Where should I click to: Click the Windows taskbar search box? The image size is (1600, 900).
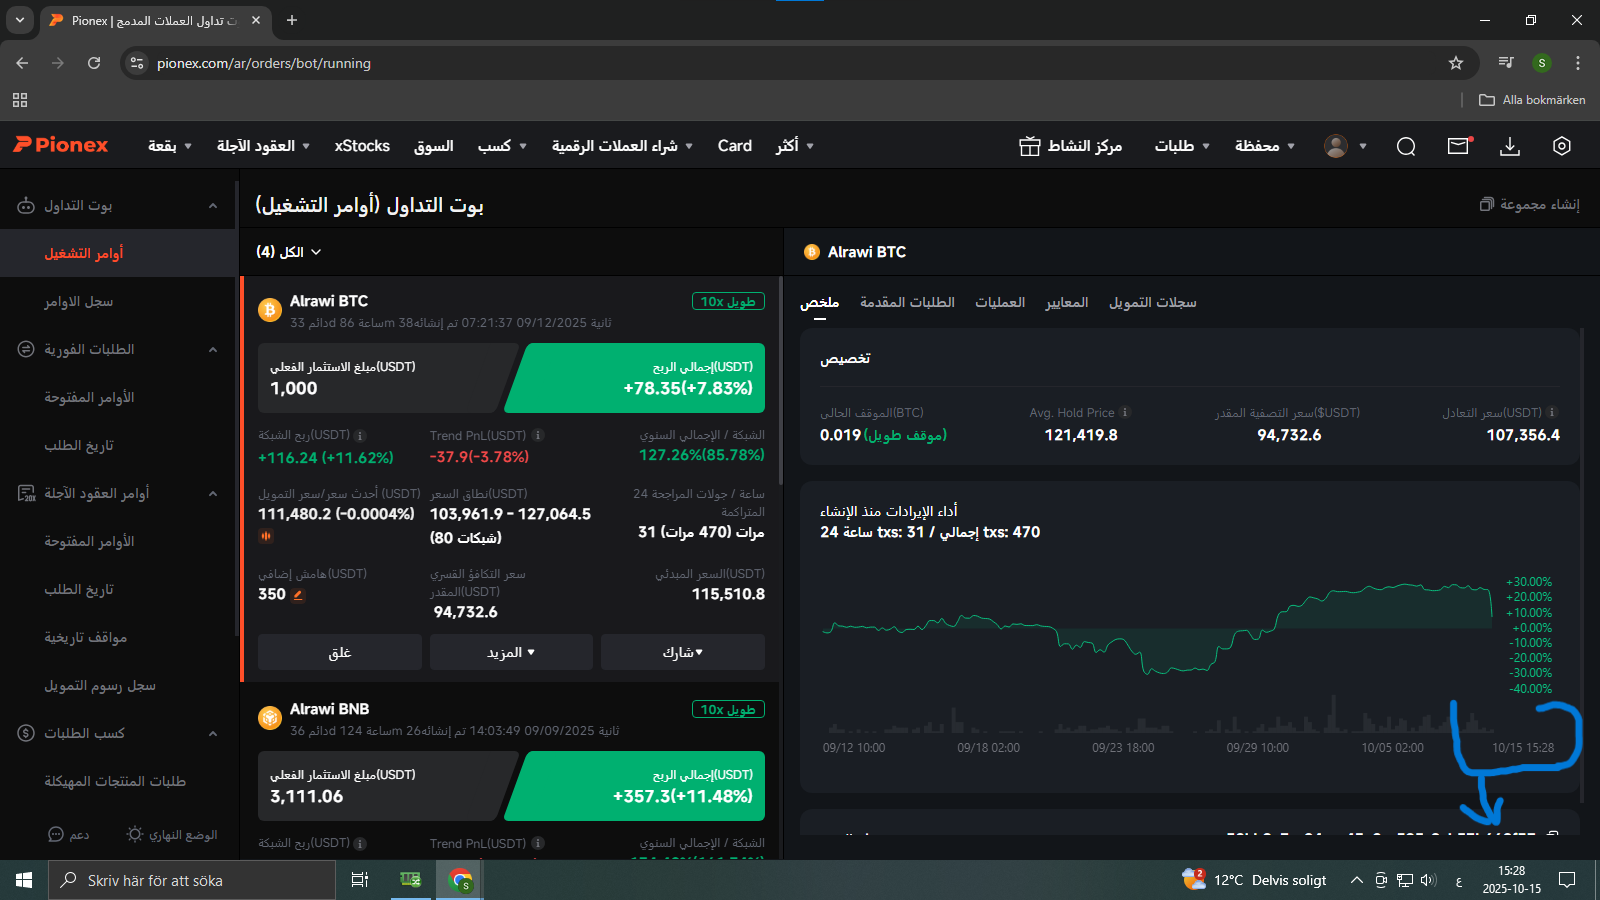coord(192,880)
